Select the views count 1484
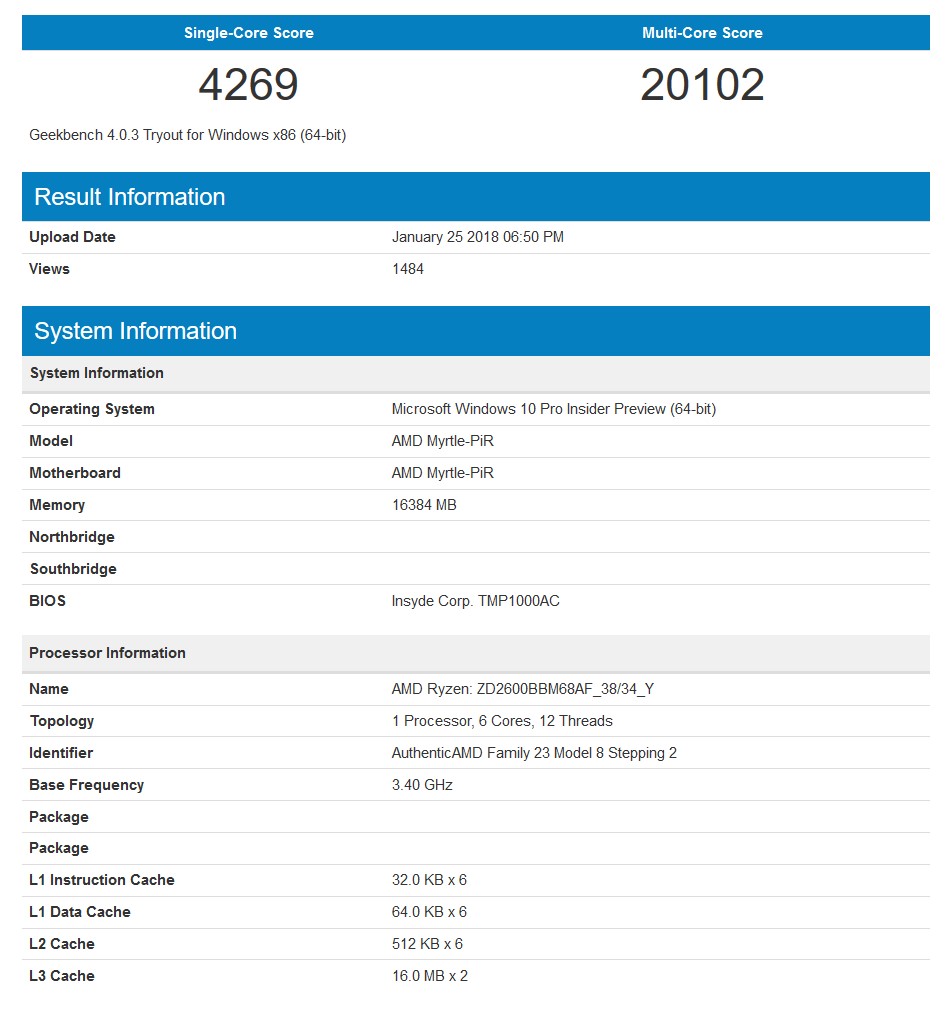Screen dimensions: 952x1009 pos(408,269)
